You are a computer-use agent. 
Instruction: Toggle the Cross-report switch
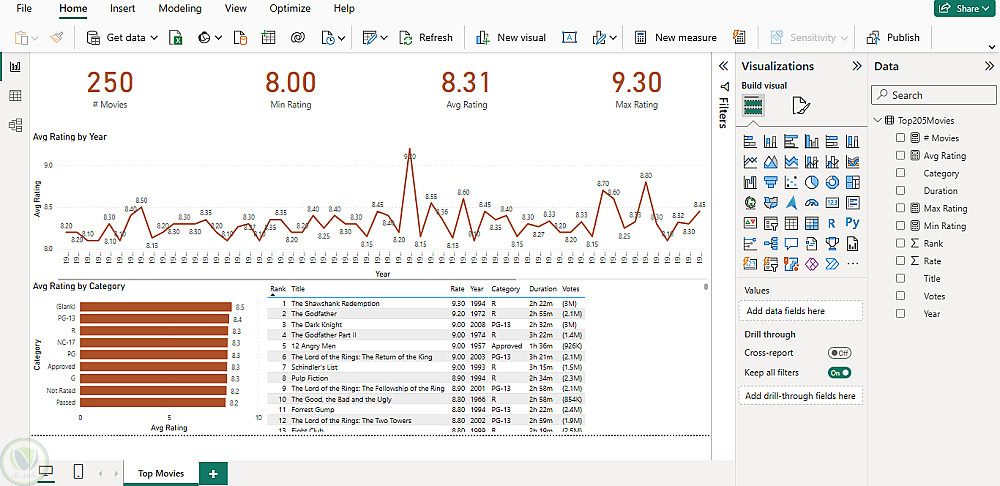click(839, 353)
